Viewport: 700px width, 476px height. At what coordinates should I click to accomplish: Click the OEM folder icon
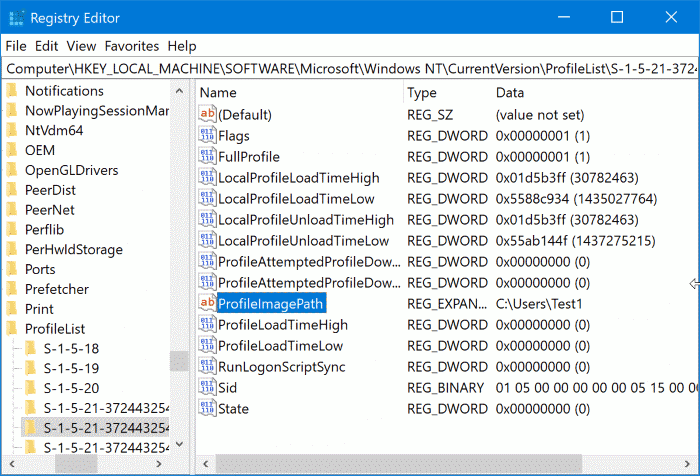pyautogui.click(x=12, y=150)
